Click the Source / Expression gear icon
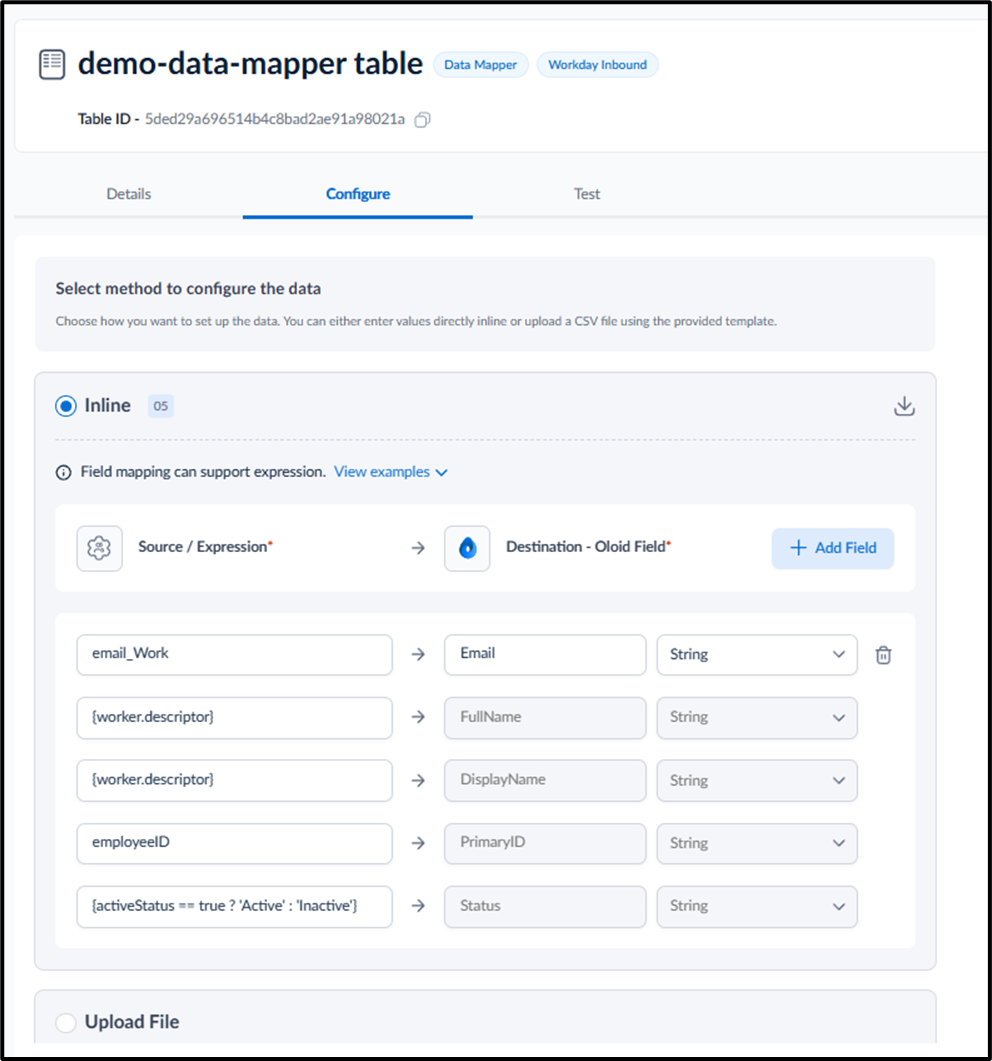The width and height of the screenshot is (992, 1061). [x=99, y=548]
